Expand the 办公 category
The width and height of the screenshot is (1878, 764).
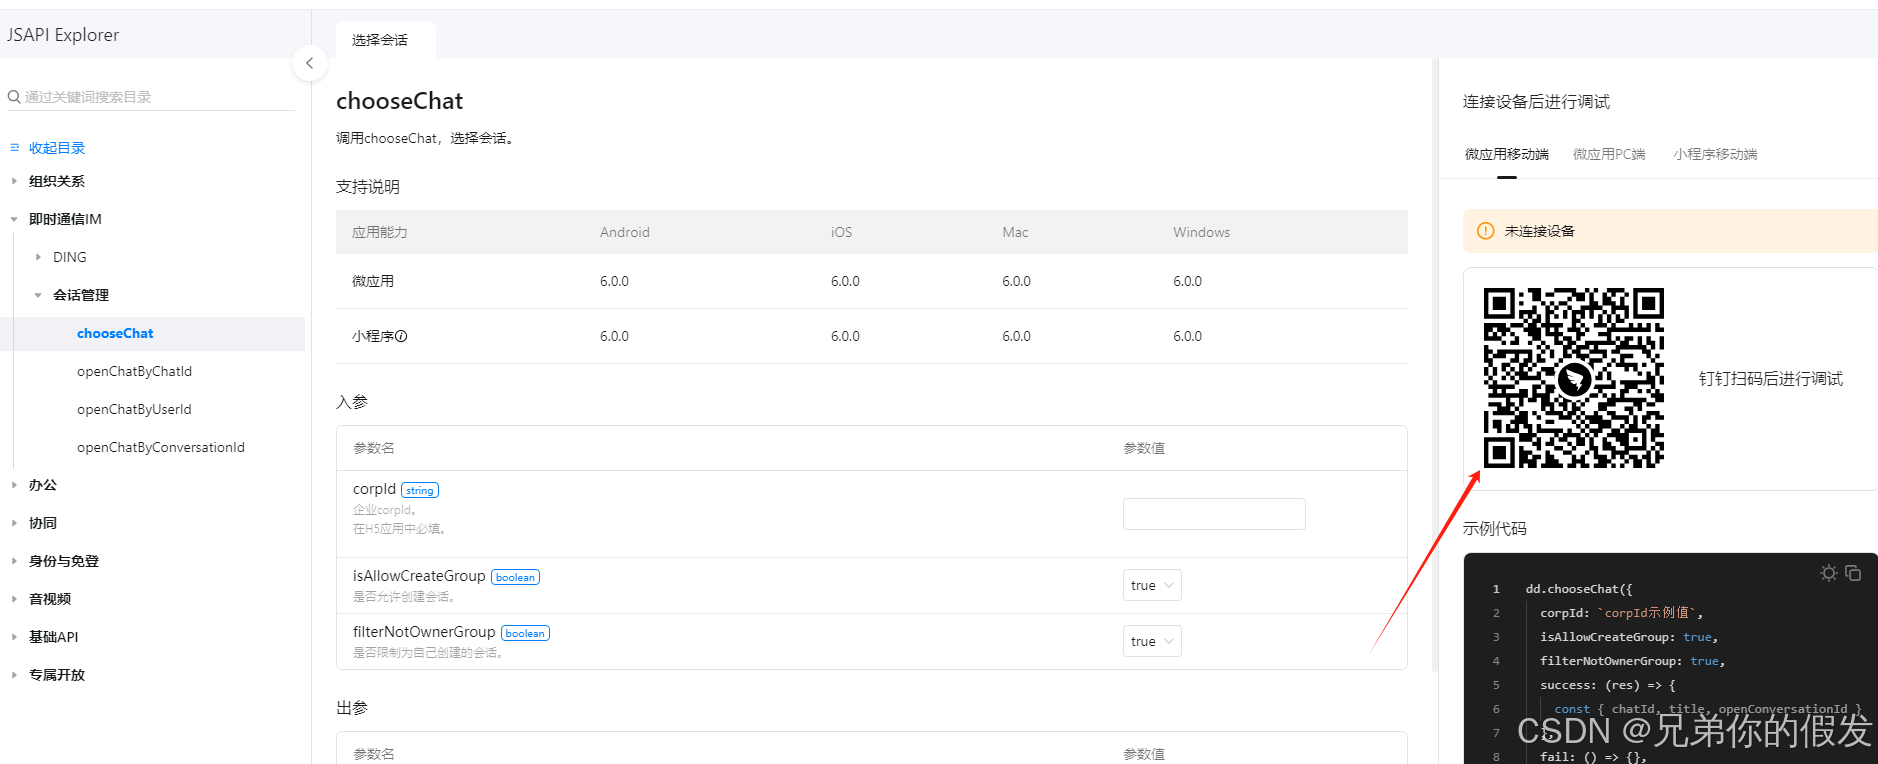[14, 485]
